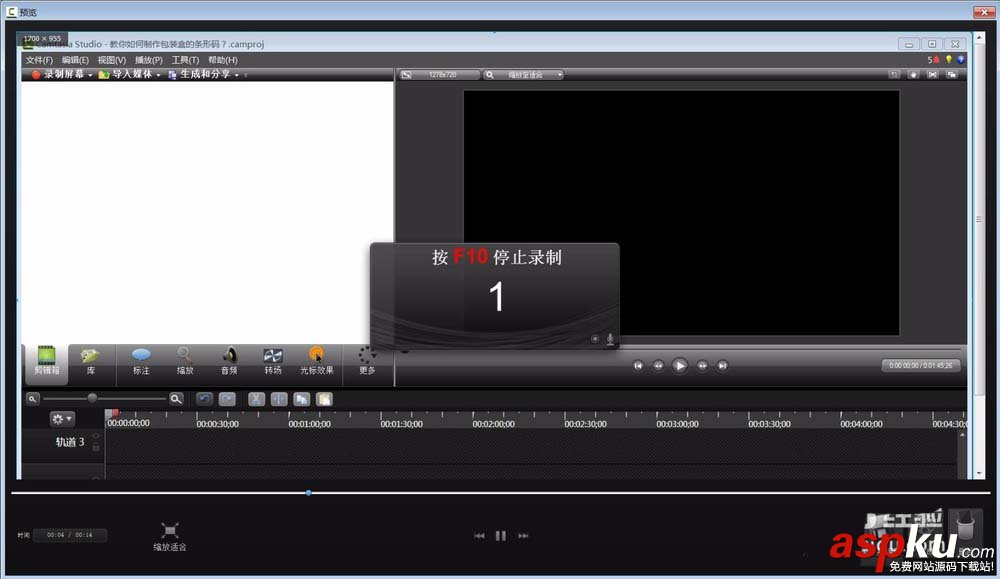Image resolution: width=1000 pixels, height=579 pixels.
Task: Click the yellow lightbulb tips icon
Action: (949, 60)
